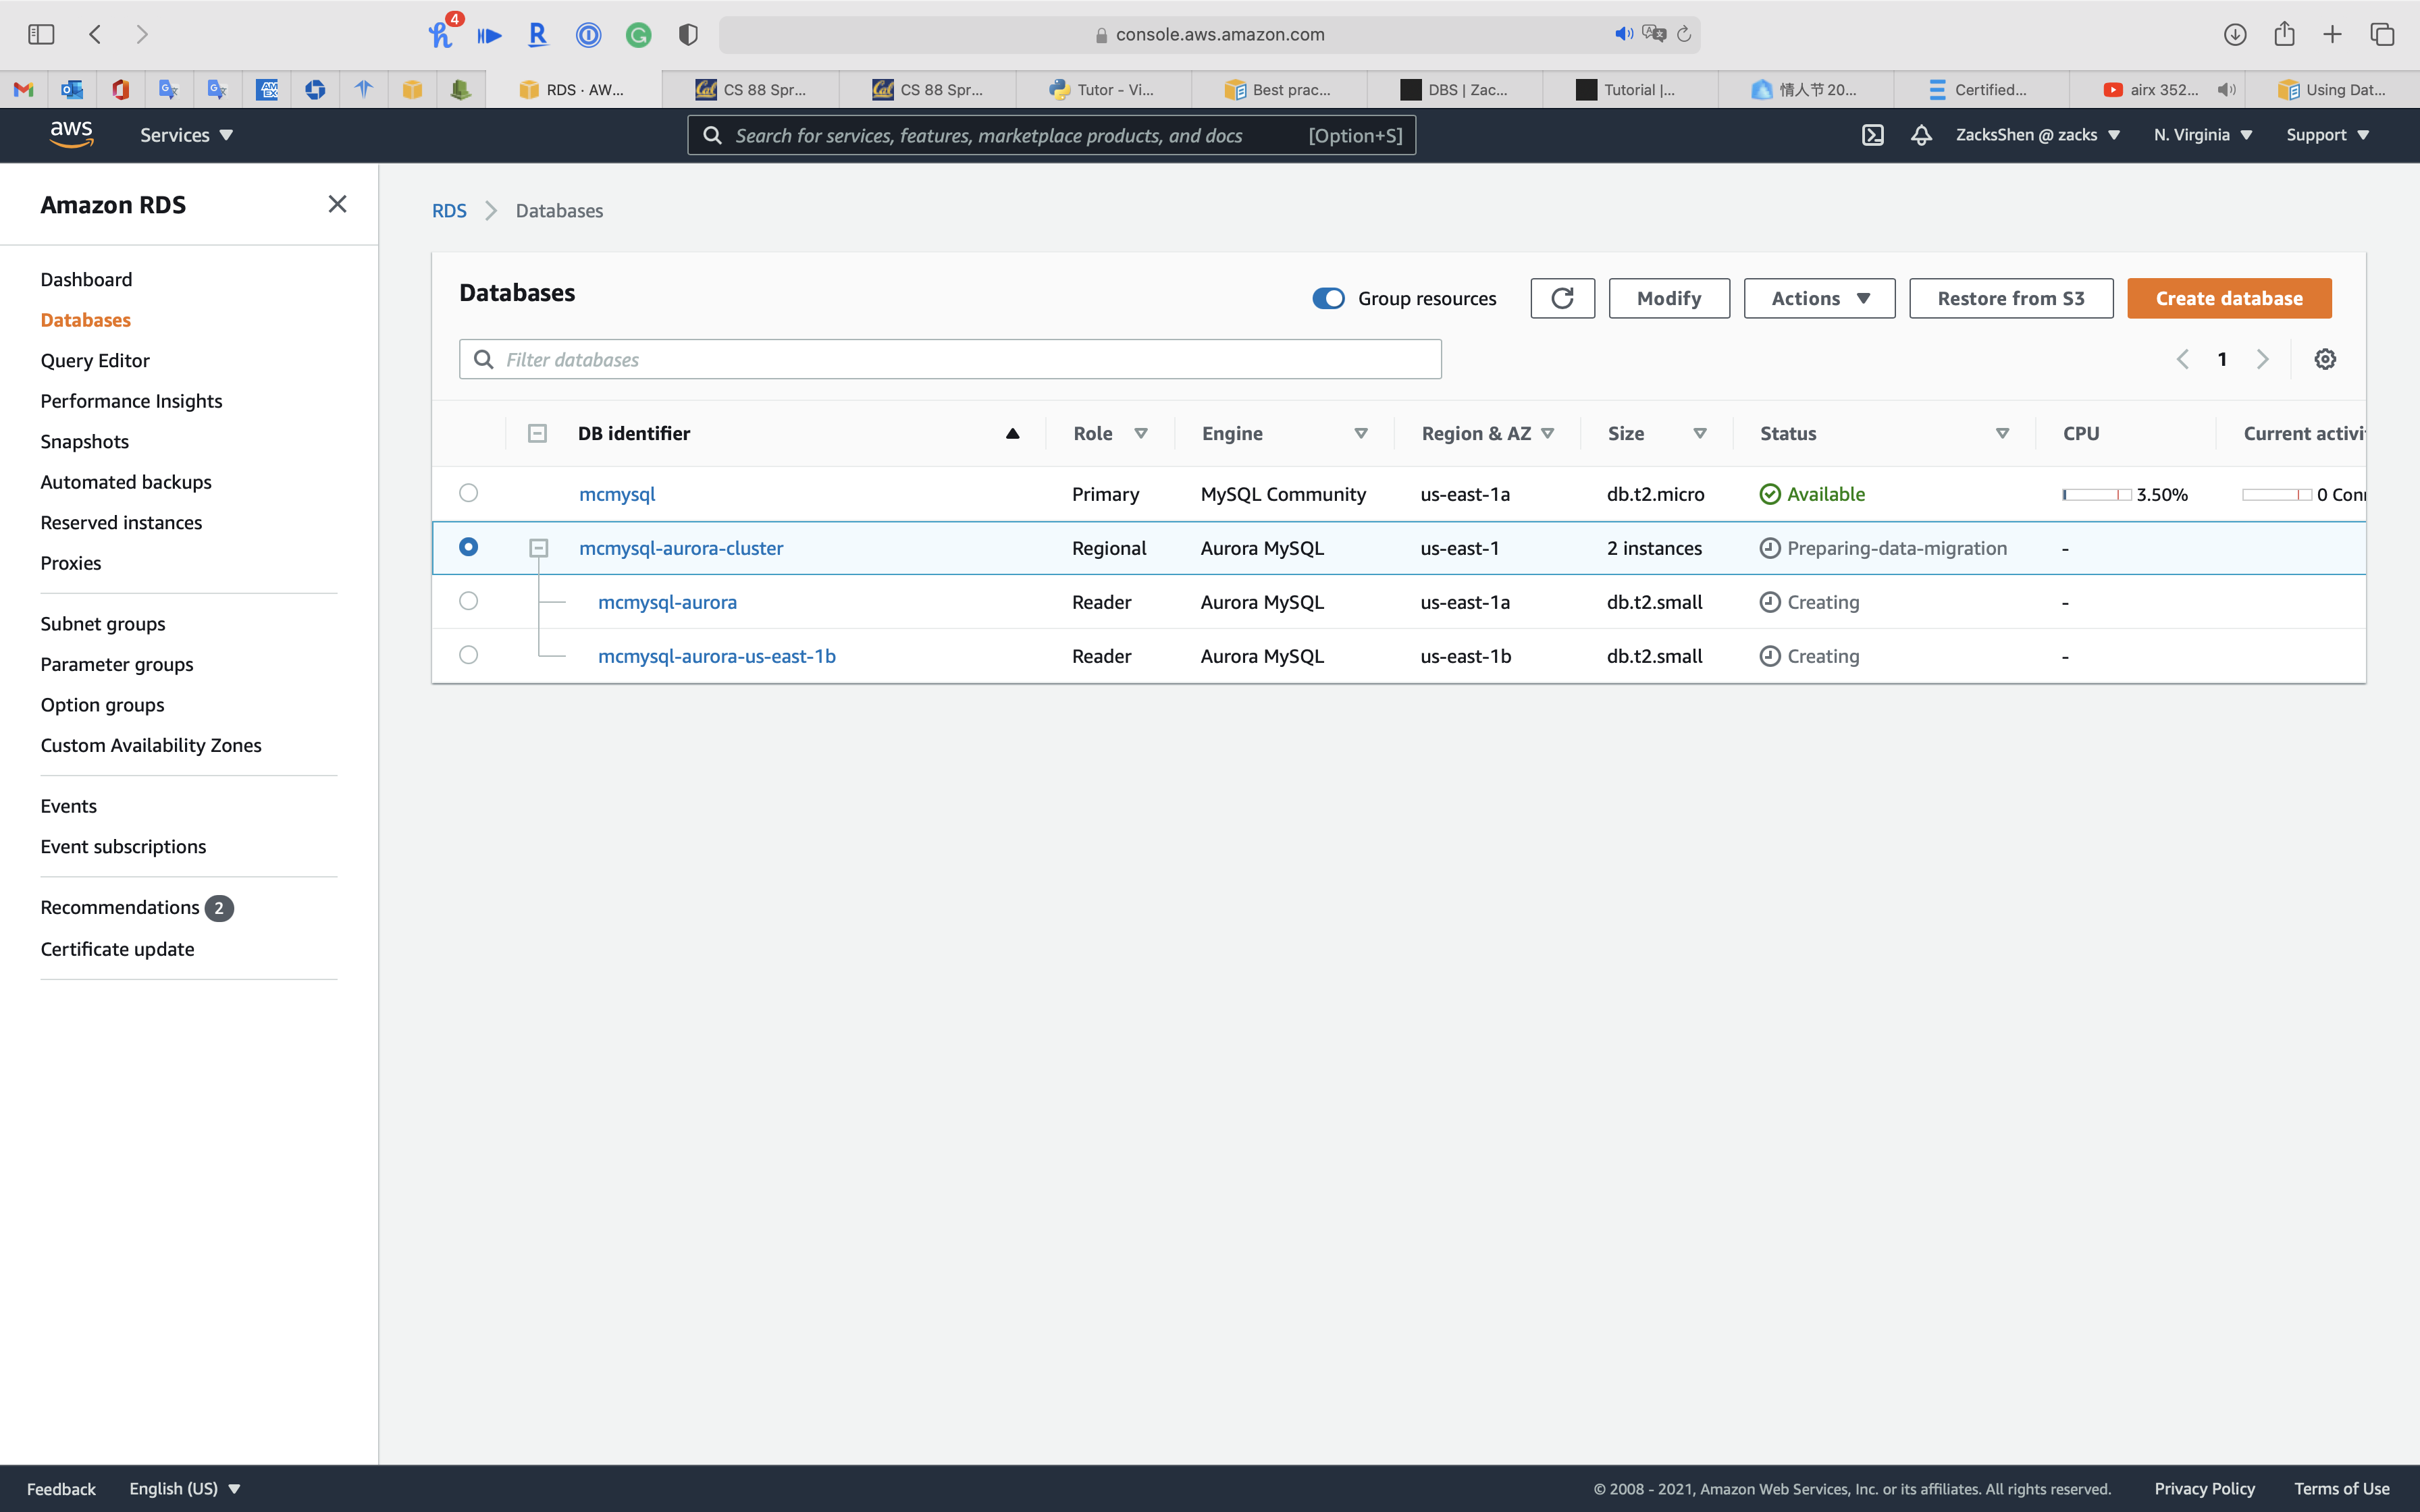Open the Actions dropdown
Viewport: 2420px width, 1512px height.
1819,298
